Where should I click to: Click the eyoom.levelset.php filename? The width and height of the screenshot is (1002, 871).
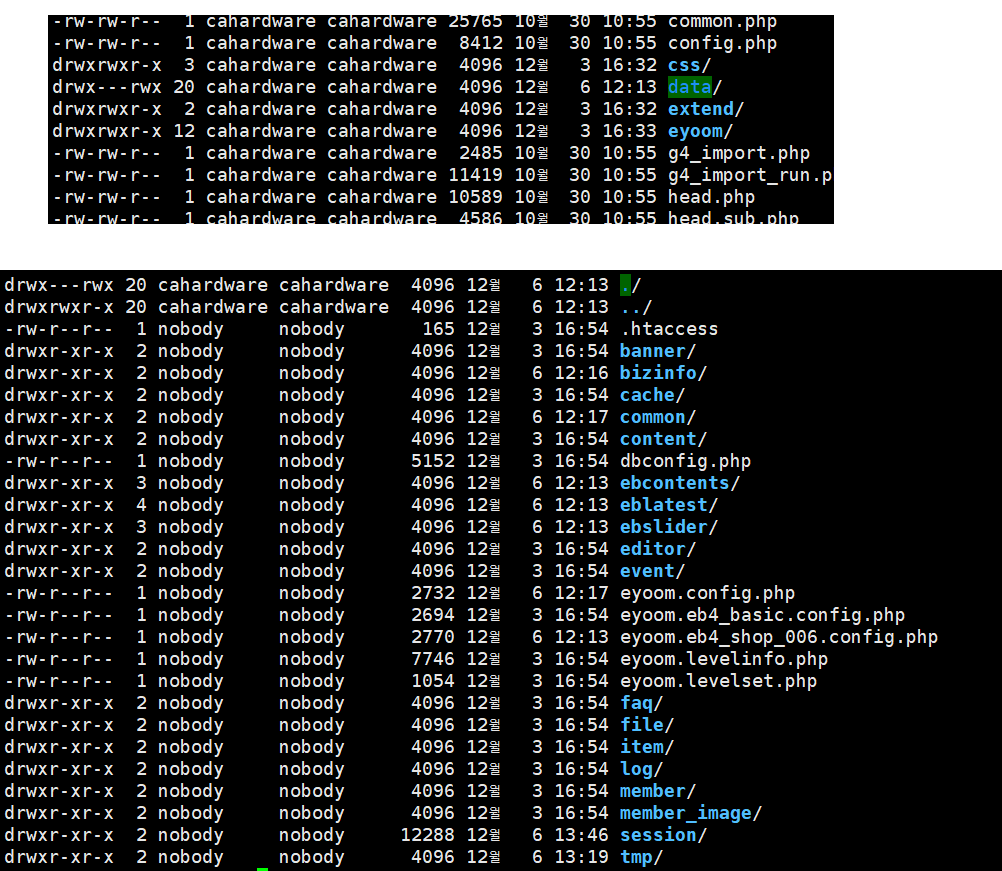(718, 682)
